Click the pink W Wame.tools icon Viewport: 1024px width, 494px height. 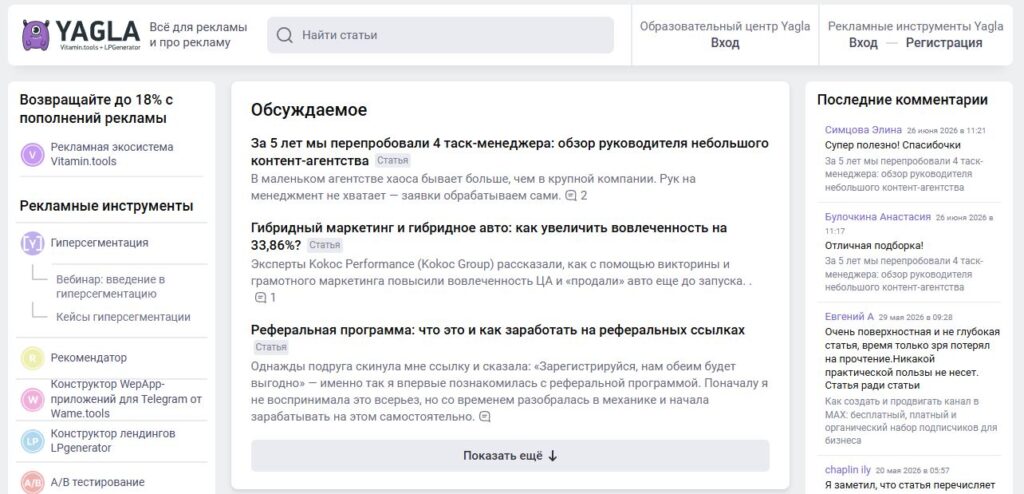tap(32, 399)
